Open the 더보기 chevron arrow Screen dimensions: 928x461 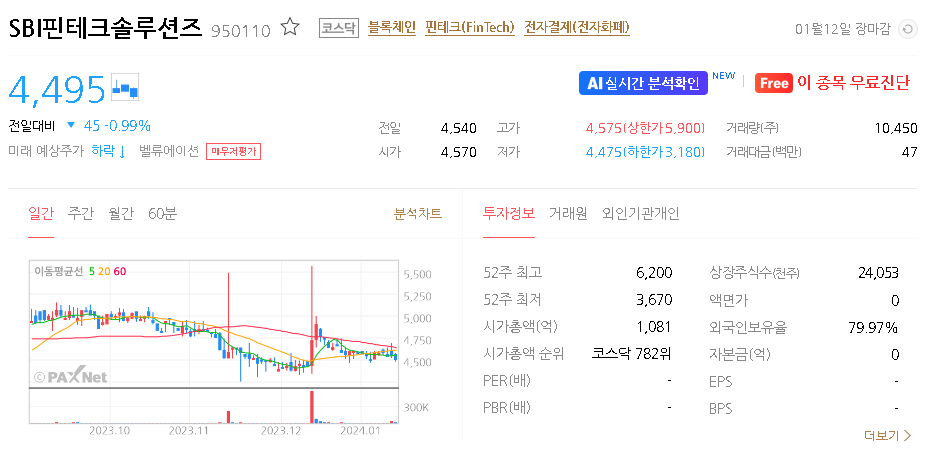[908, 436]
